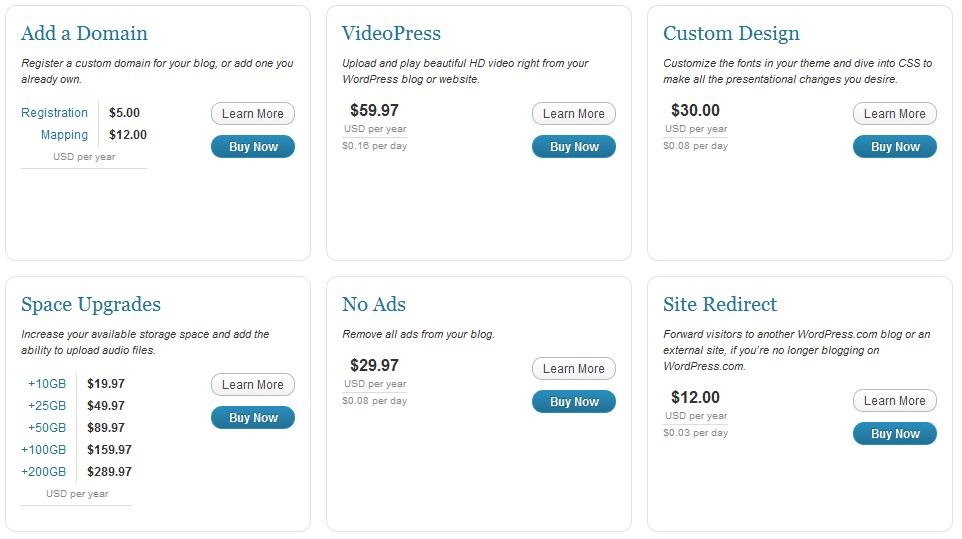This screenshot has height=539, width=962.
Task: Buy the No Ads upgrade
Action: point(573,402)
